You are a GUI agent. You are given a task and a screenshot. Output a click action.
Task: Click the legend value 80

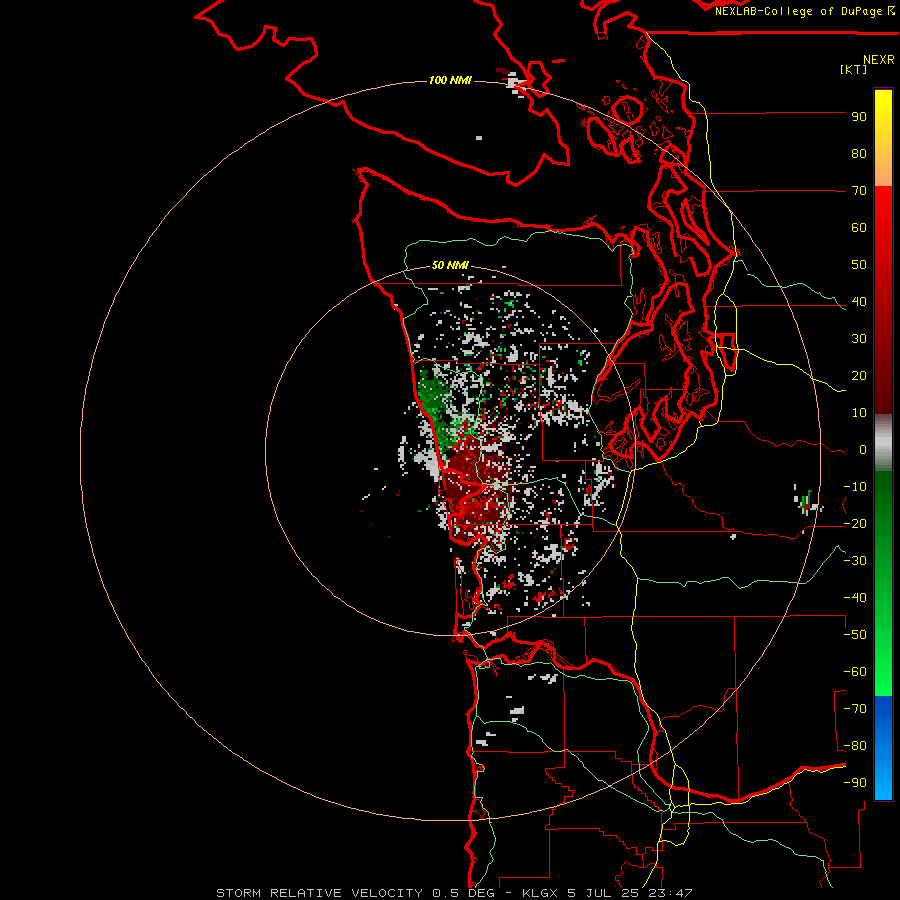pos(859,153)
